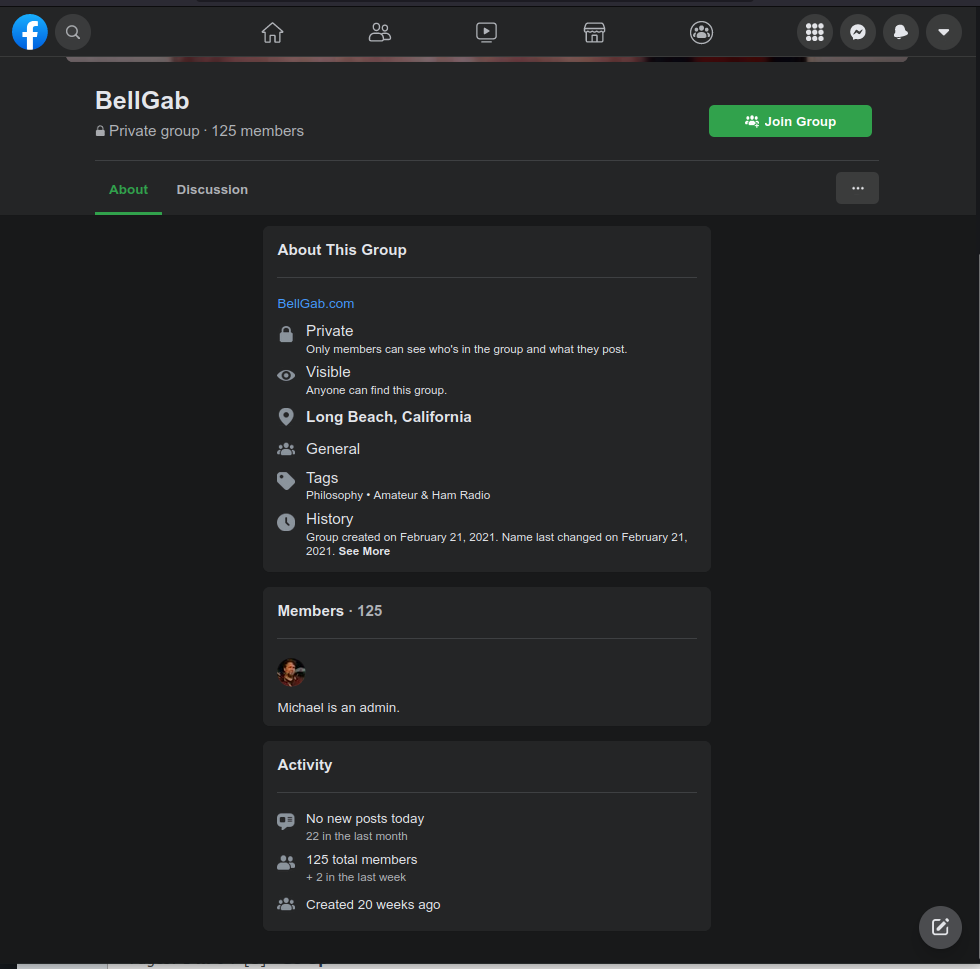
Task: Open the notifications bell icon
Action: [x=901, y=32]
